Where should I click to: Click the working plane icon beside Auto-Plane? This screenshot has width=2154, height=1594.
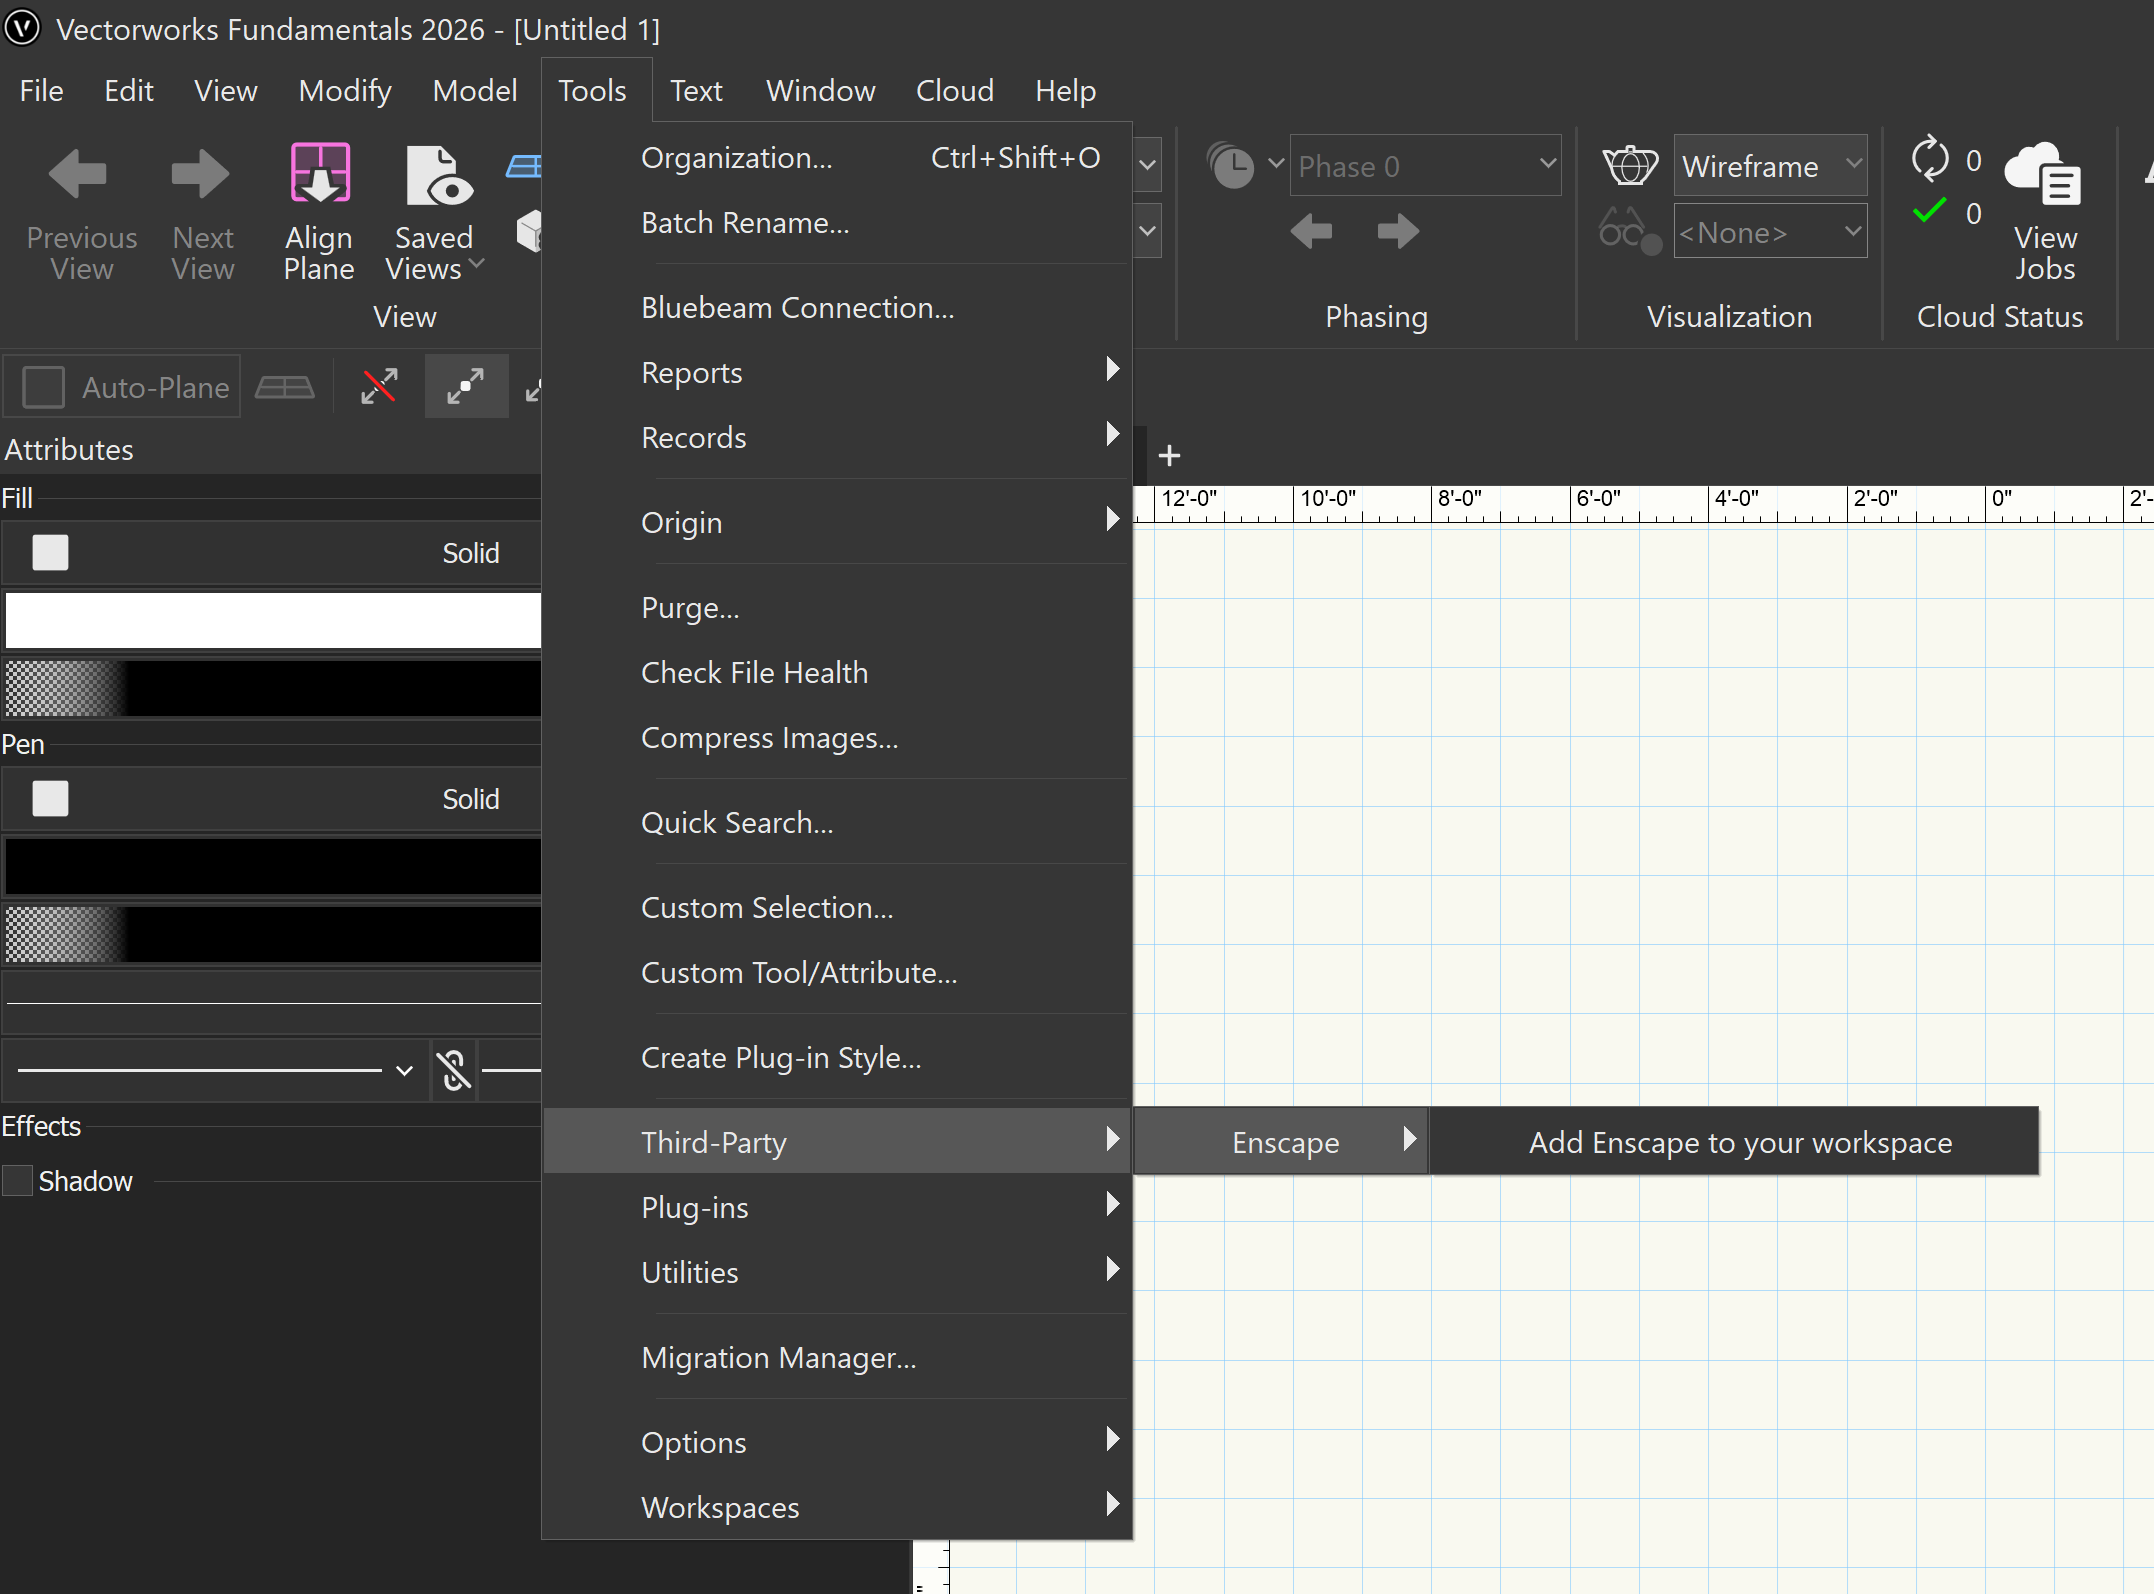click(x=285, y=387)
